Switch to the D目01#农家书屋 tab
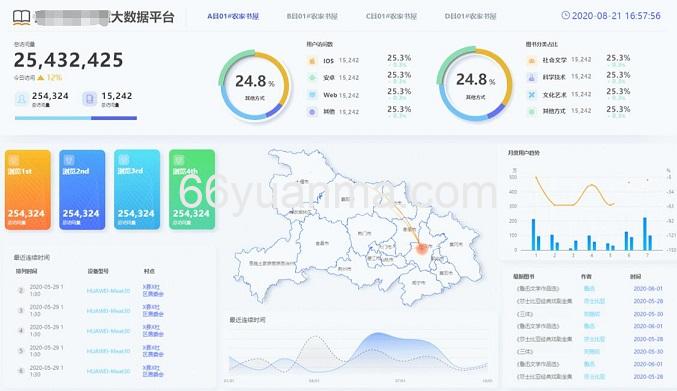677x391 pixels. (470, 16)
